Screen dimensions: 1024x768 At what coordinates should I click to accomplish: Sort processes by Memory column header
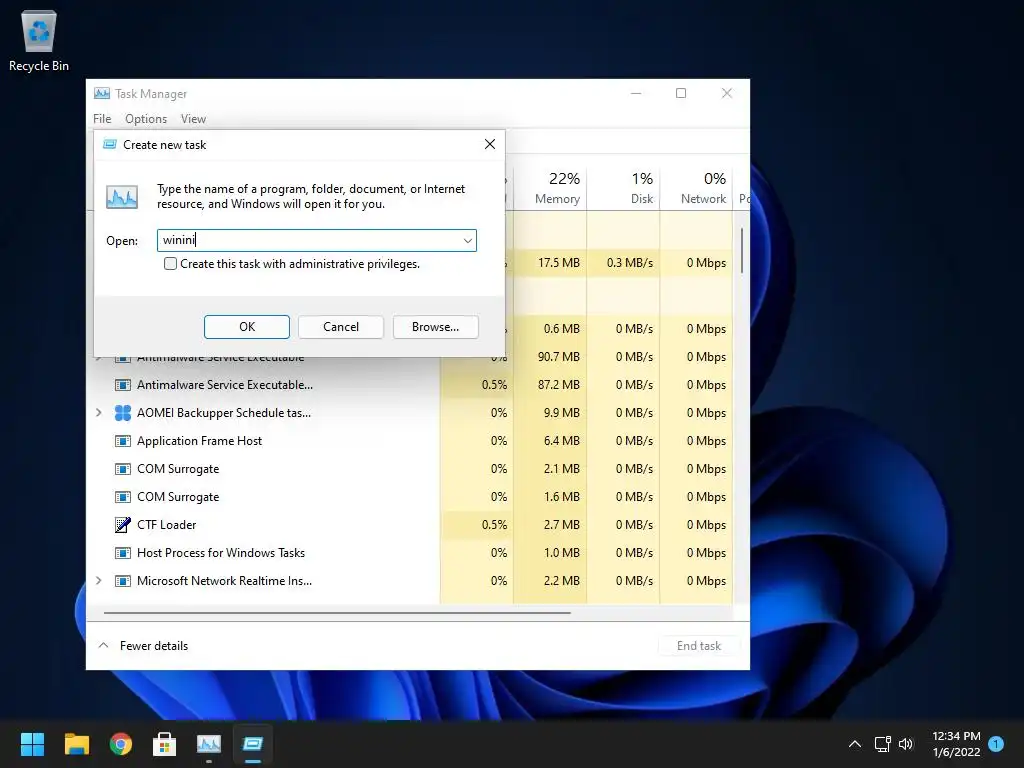pyautogui.click(x=551, y=187)
